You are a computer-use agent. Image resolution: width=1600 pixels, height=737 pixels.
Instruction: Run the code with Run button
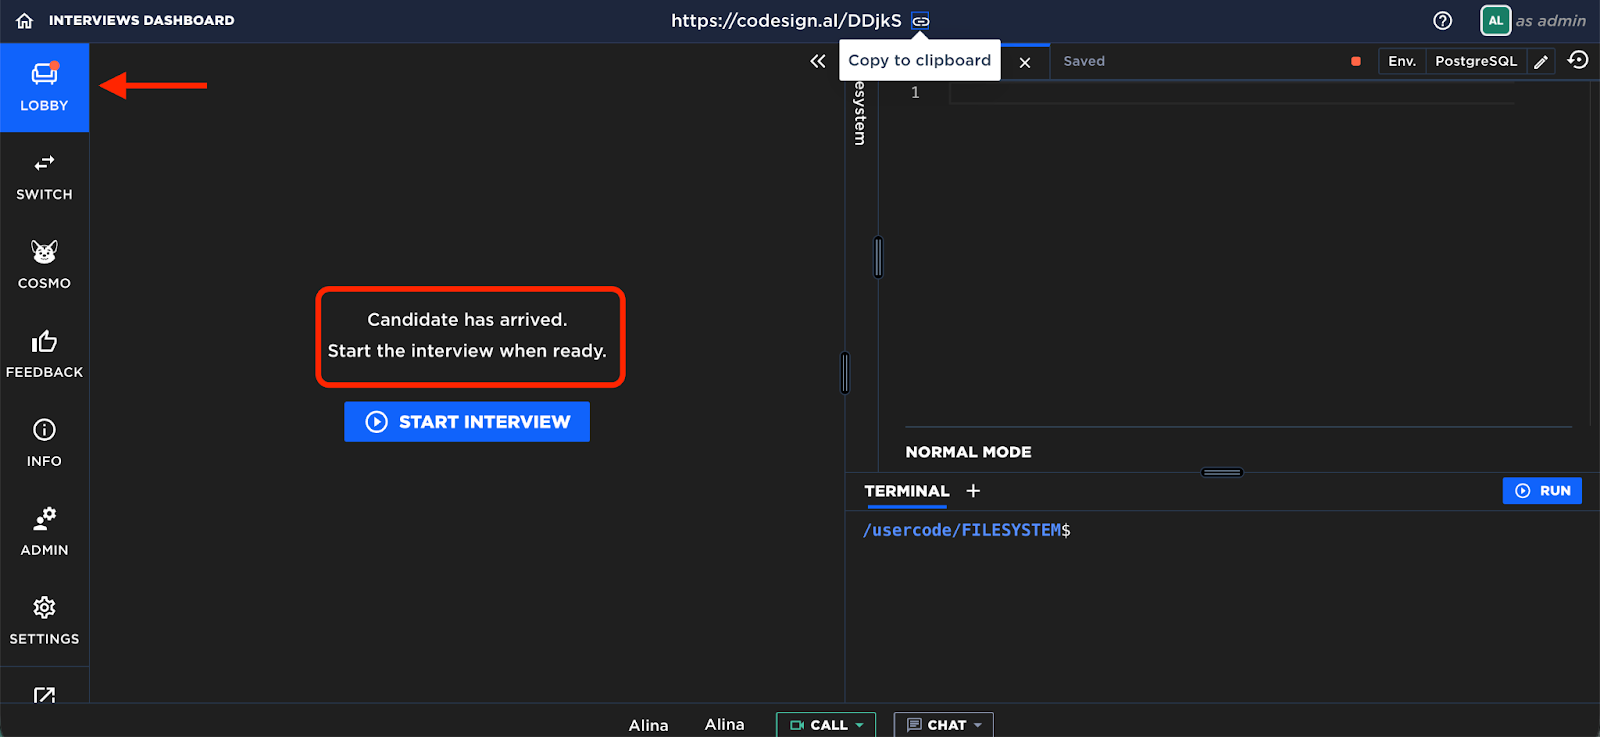(1542, 491)
